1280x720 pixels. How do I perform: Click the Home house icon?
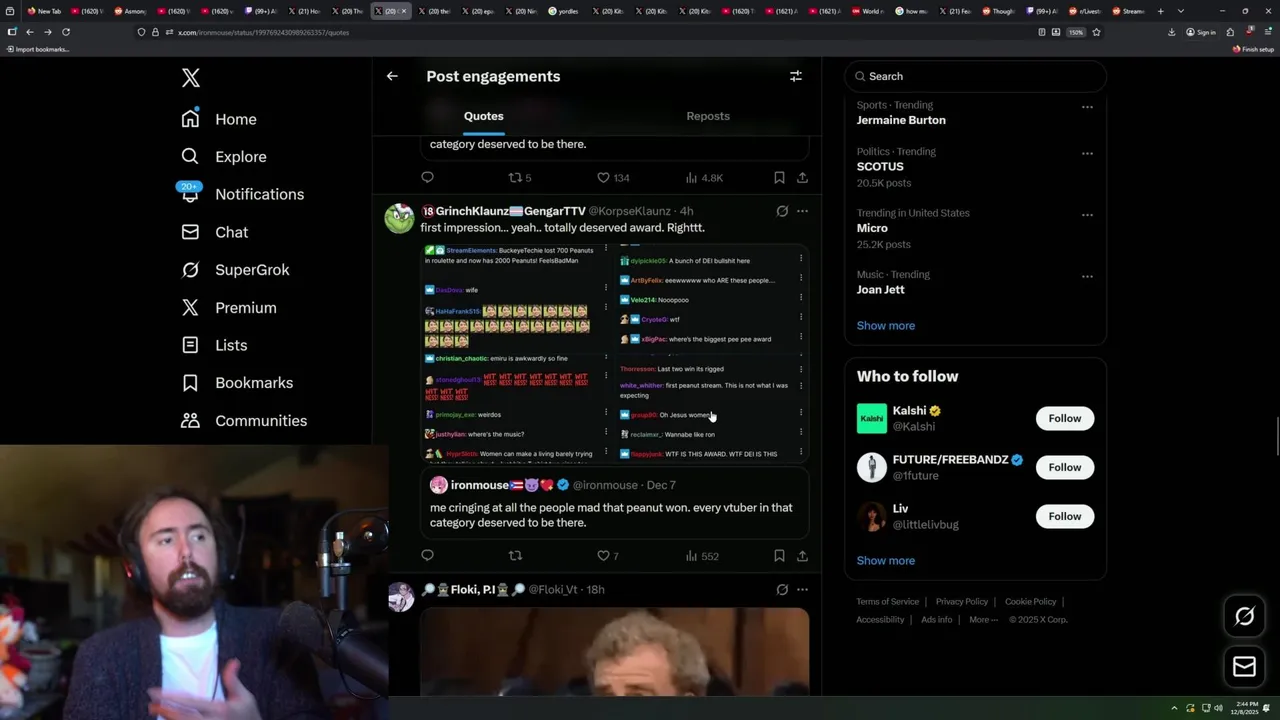190,119
